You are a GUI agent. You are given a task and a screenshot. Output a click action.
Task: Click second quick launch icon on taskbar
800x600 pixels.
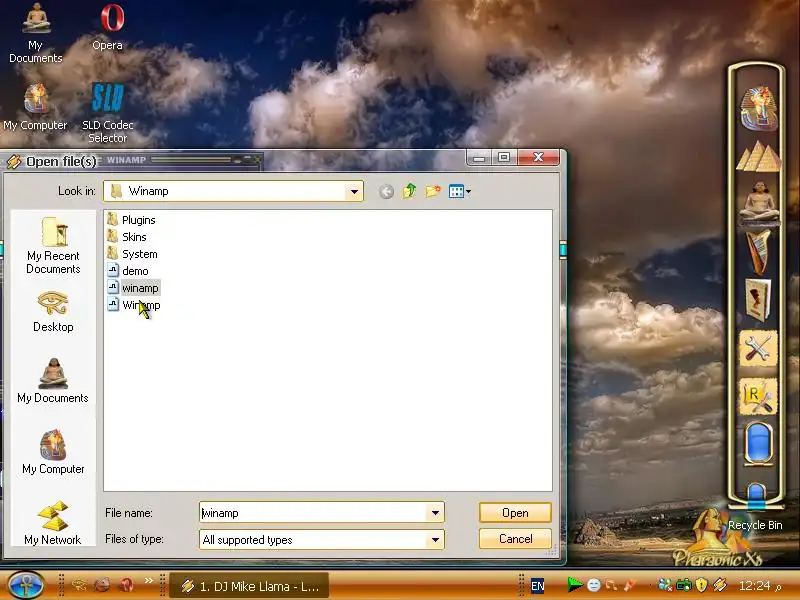pyautogui.click(x=102, y=585)
